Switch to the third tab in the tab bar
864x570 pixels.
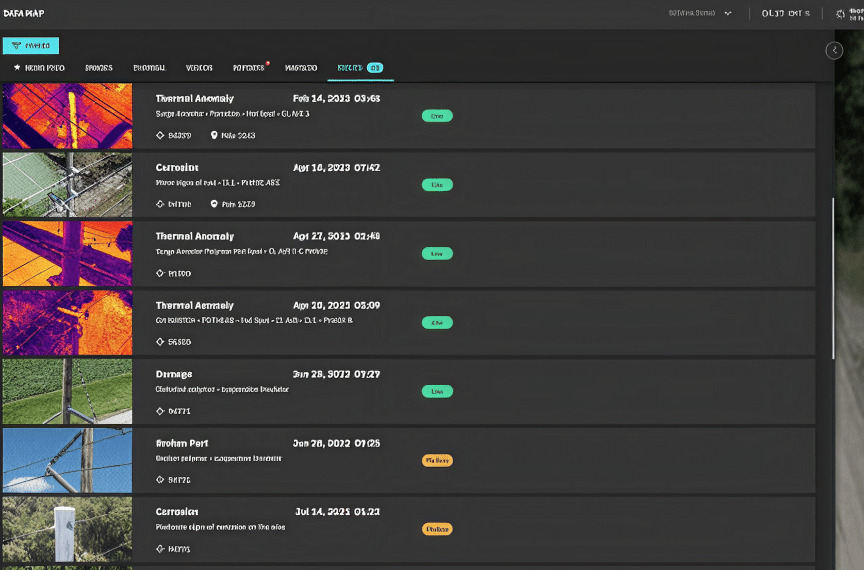tap(149, 68)
